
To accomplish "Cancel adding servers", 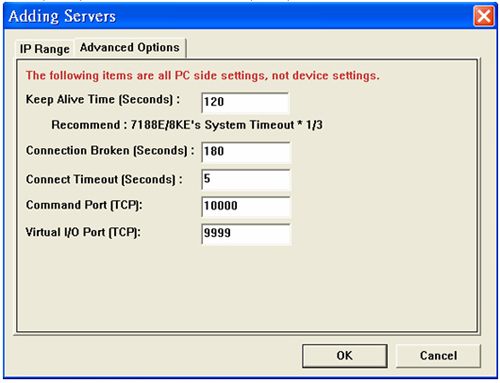I will 438,356.
